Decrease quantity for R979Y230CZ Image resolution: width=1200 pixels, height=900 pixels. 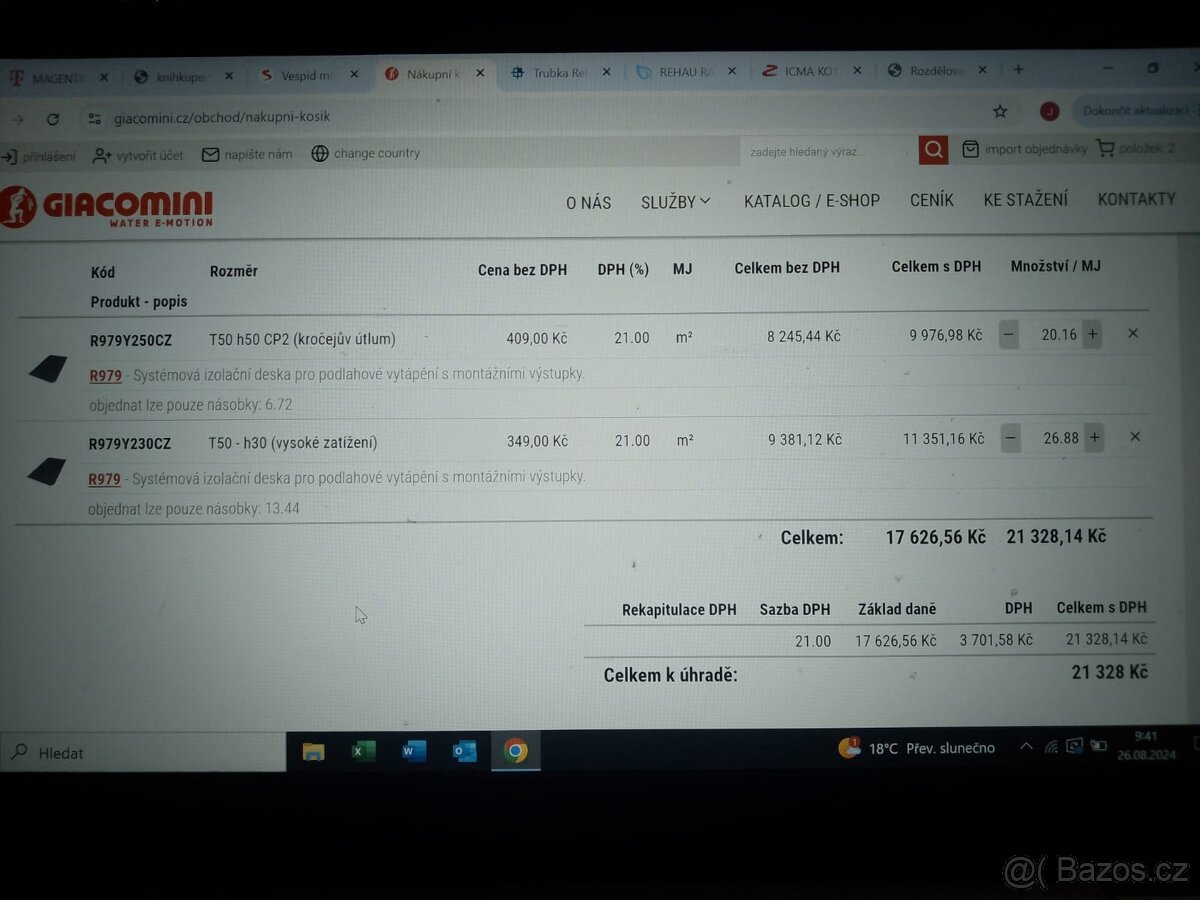point(1011,437)
